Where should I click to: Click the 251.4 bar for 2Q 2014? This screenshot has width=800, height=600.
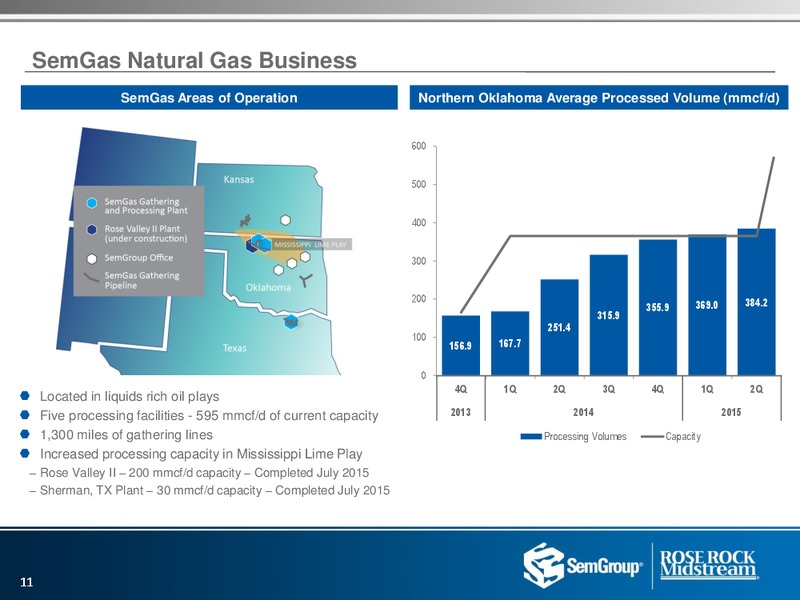click(x=559, y=328)
